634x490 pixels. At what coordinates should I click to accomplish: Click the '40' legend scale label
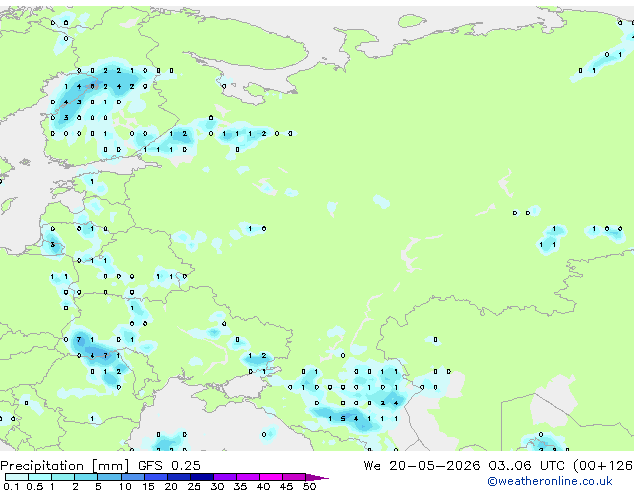(263, 486)
